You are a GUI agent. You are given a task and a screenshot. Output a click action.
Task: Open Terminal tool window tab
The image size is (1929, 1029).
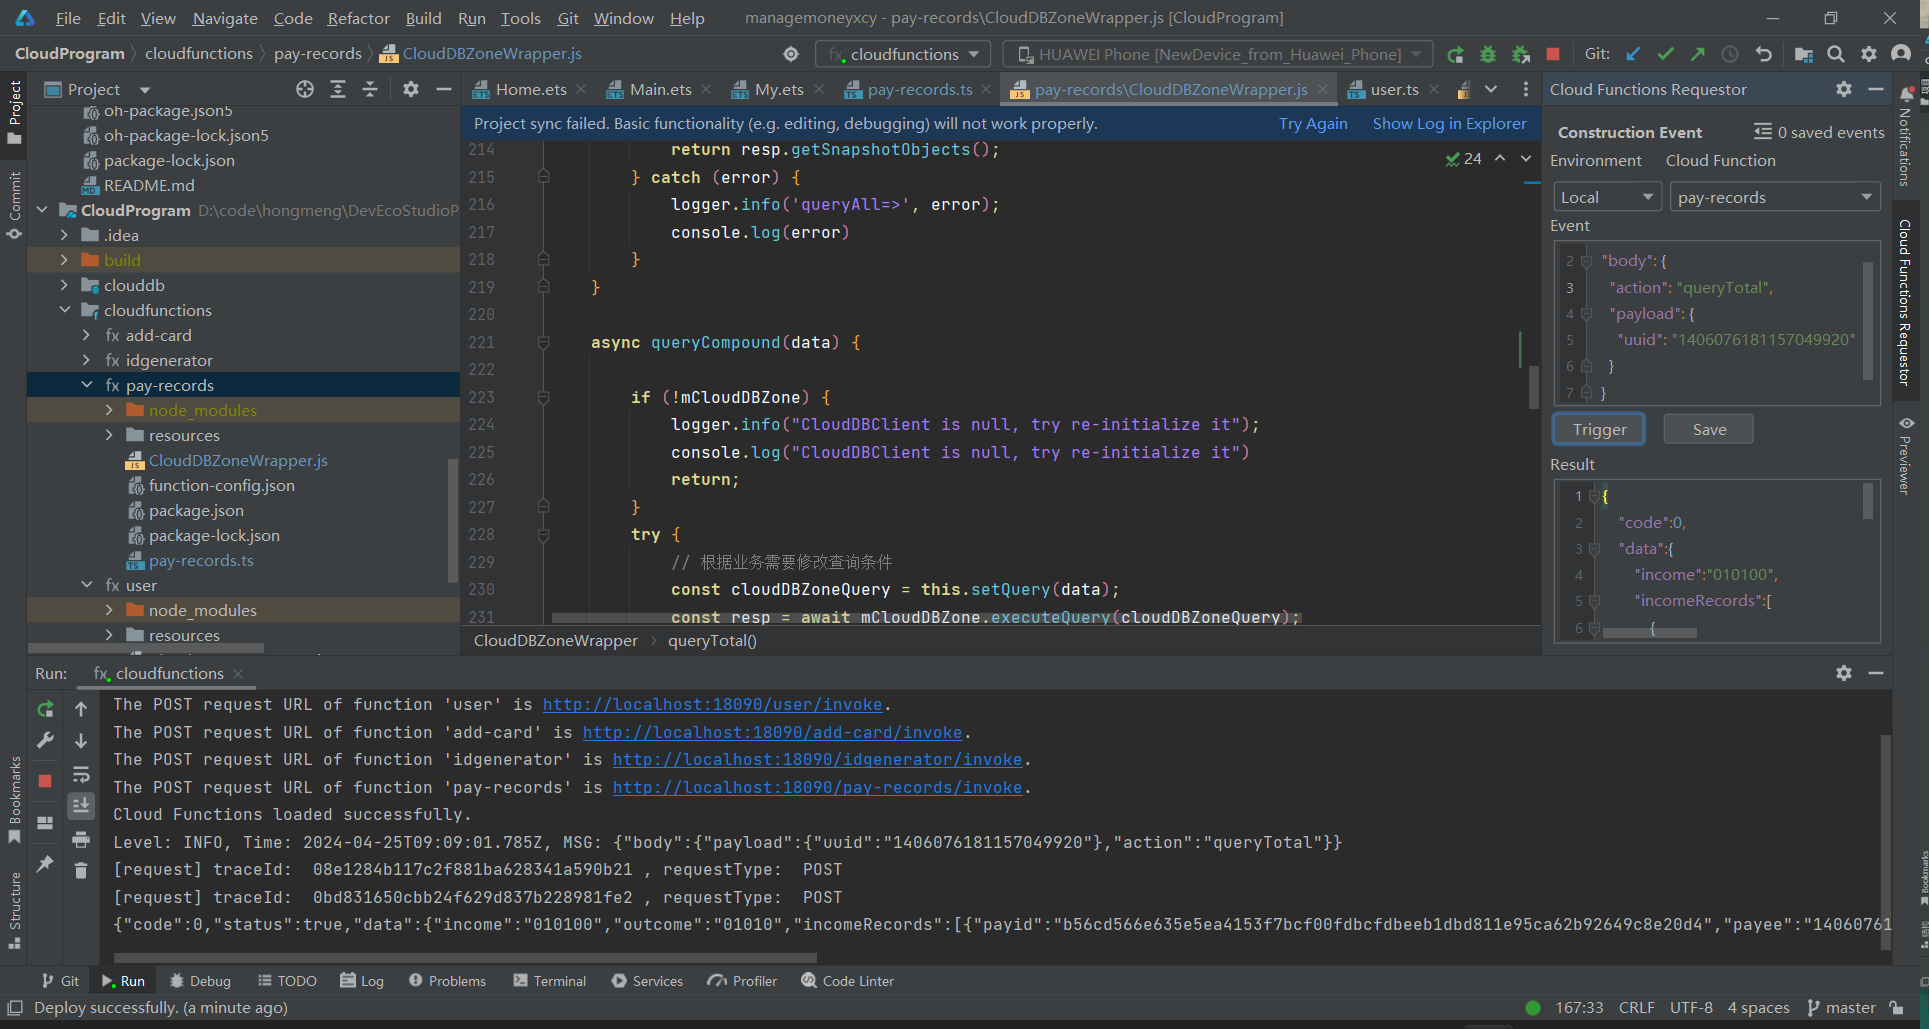click(549, 981)
